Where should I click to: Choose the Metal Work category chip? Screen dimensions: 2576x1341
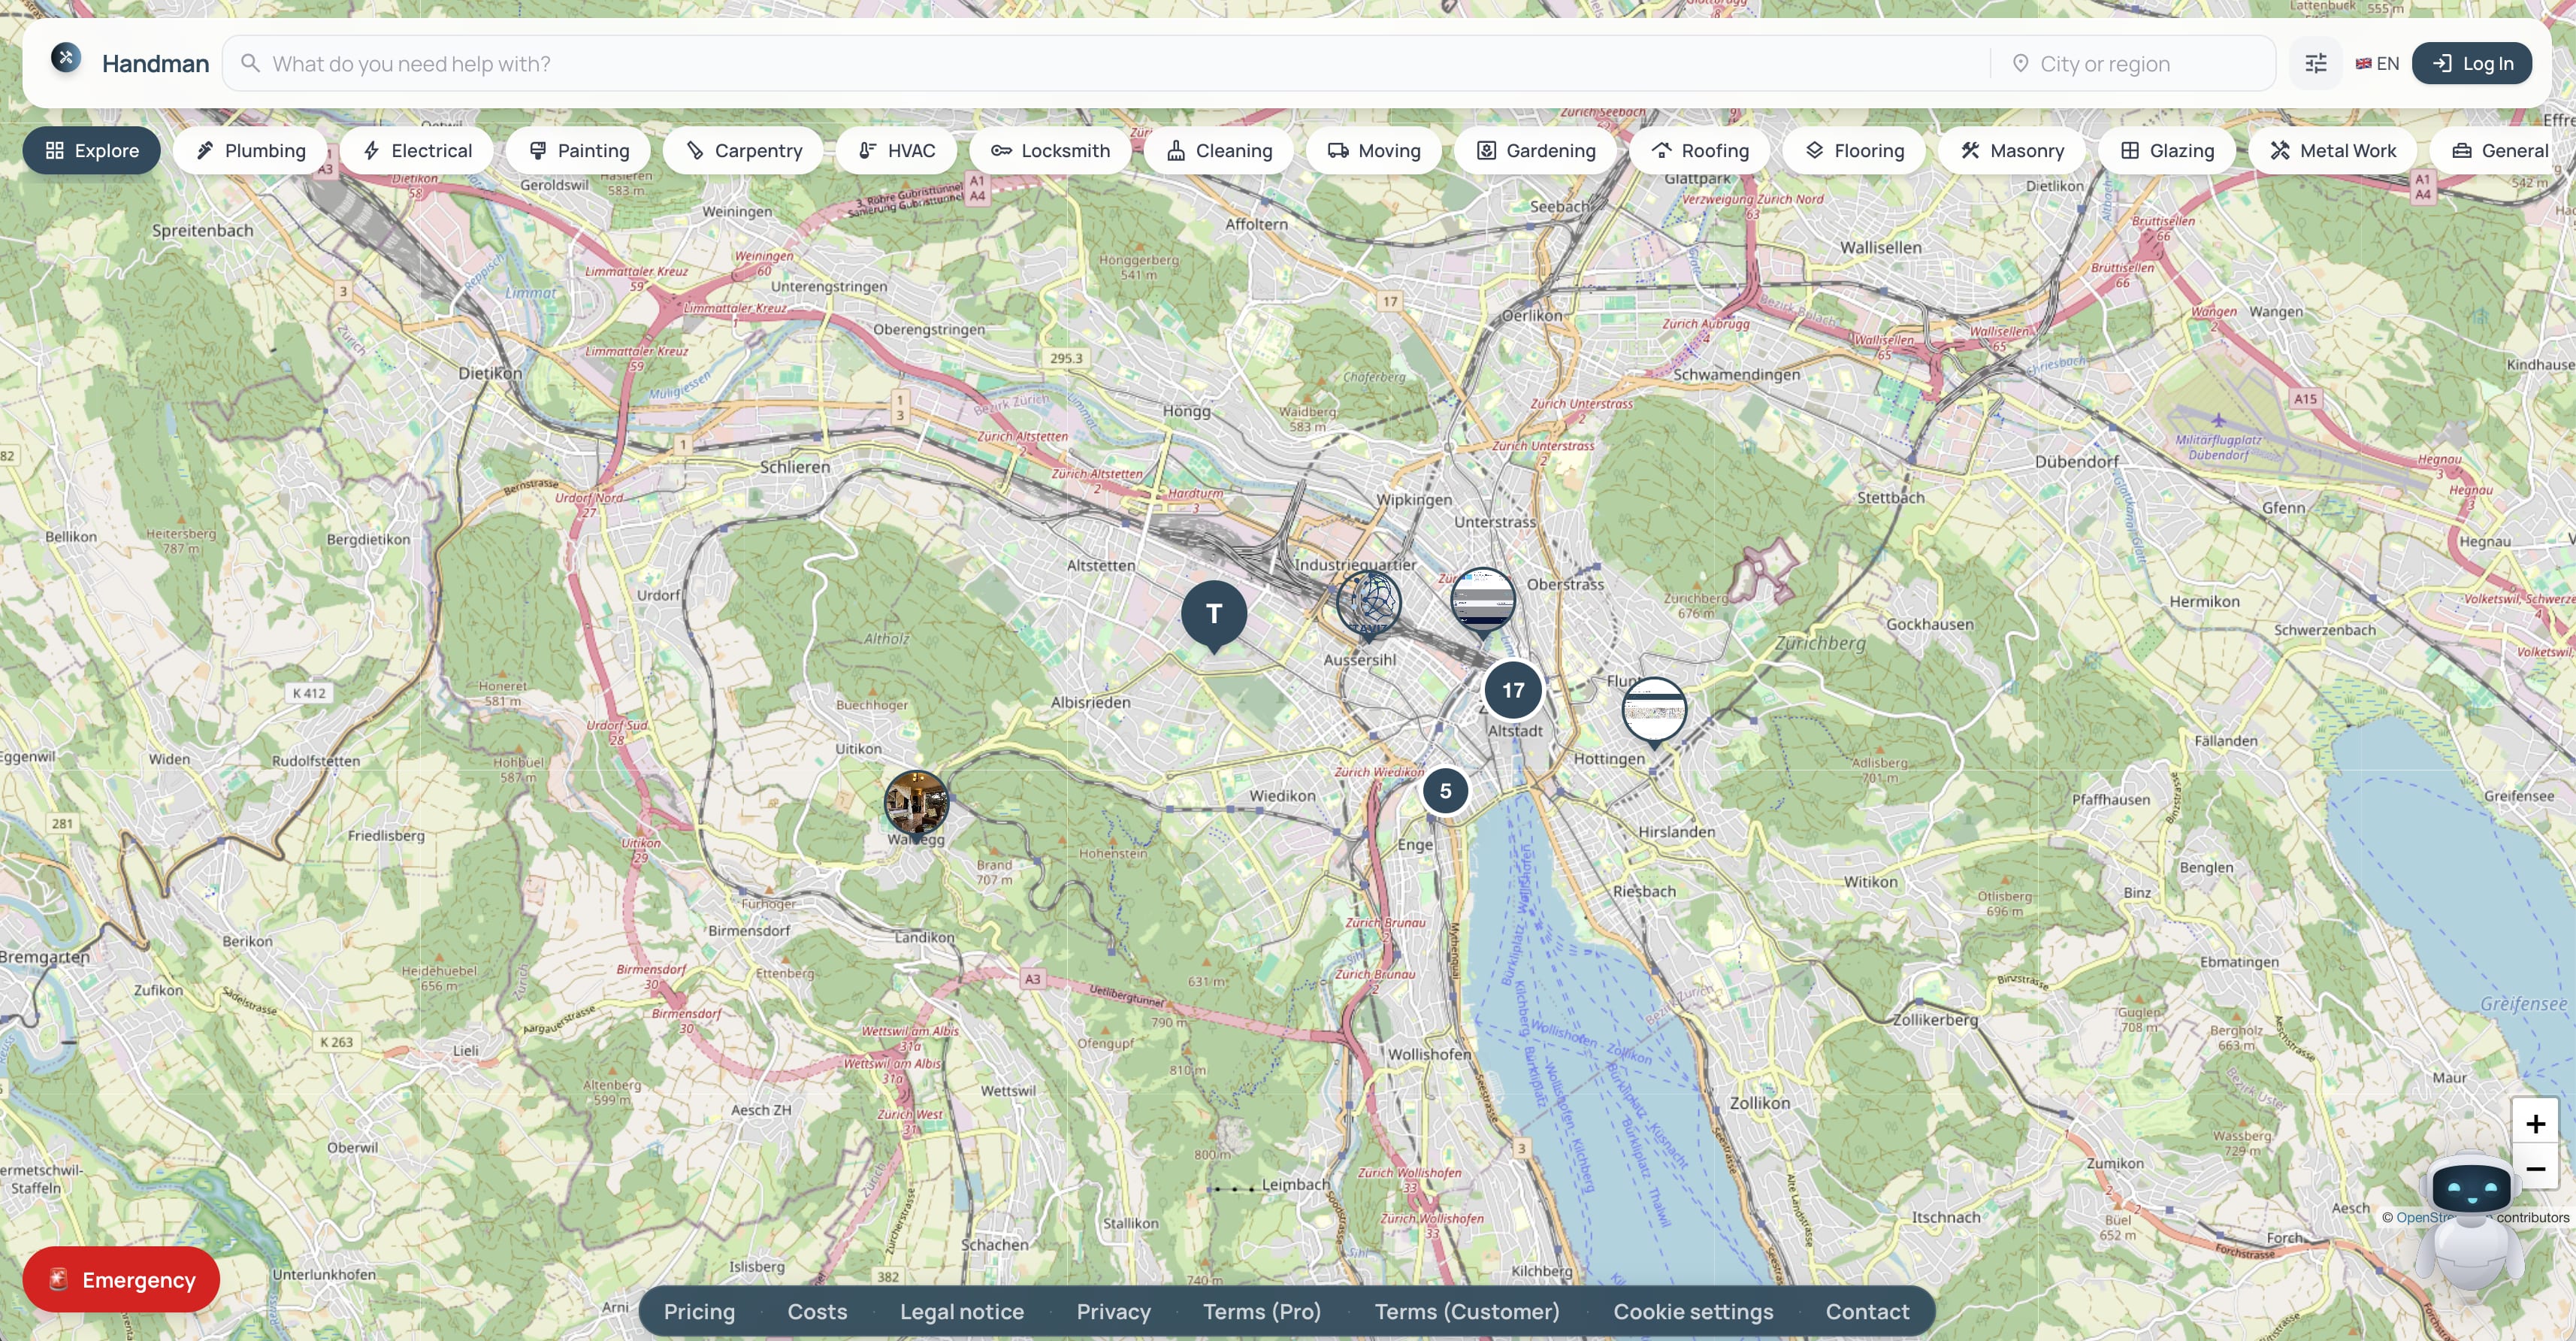(x=2333, y=150)
